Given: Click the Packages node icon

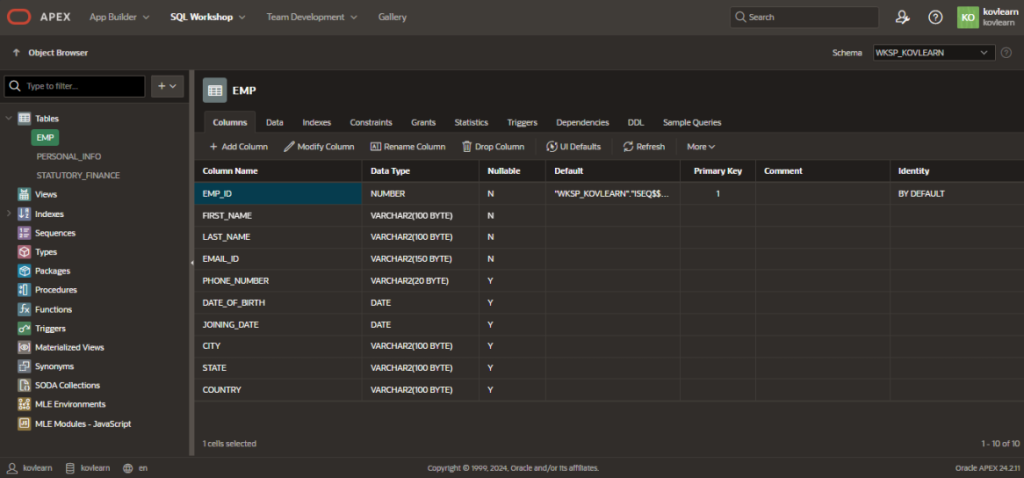Looking at the screenshot, I should 24,270.
